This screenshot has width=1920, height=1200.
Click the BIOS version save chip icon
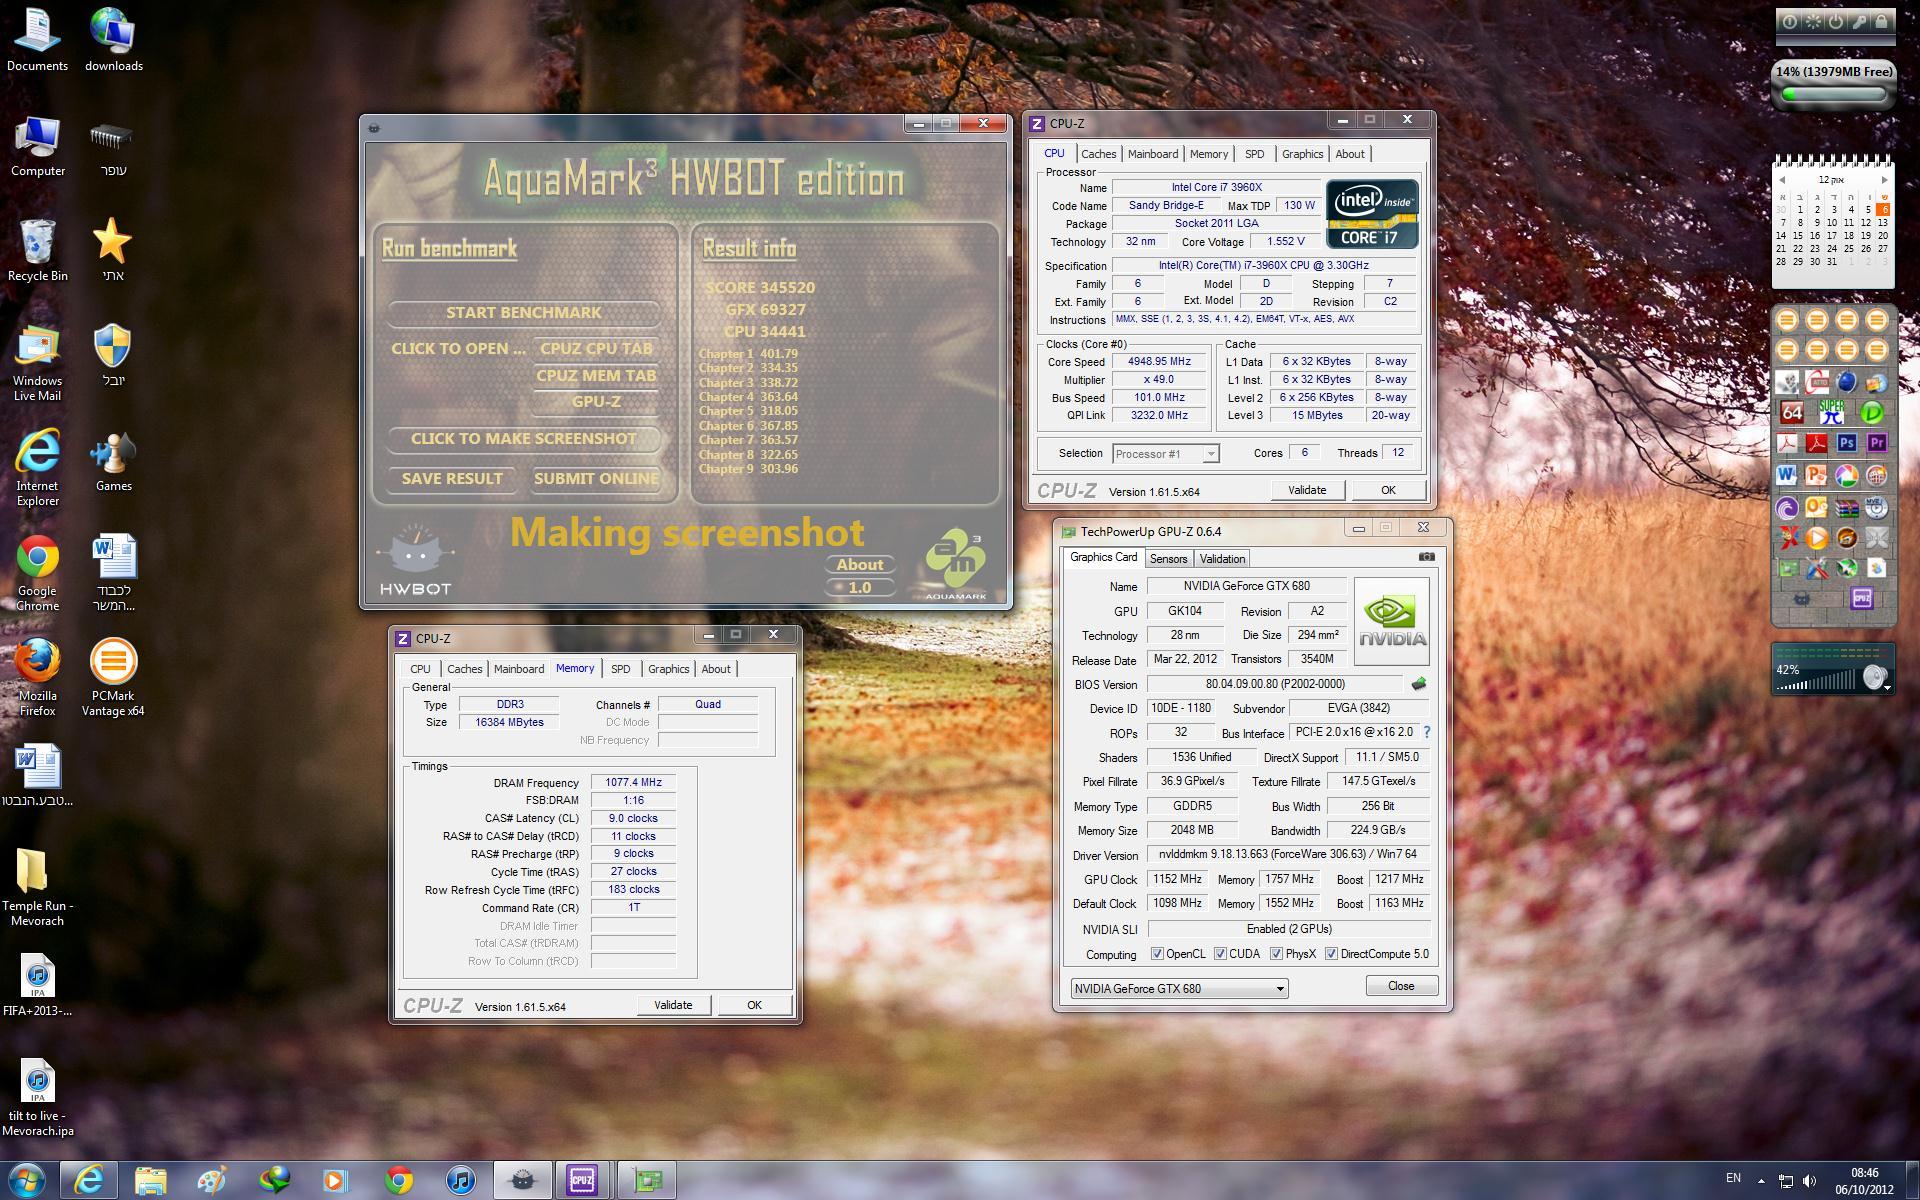pos(1418,684)
